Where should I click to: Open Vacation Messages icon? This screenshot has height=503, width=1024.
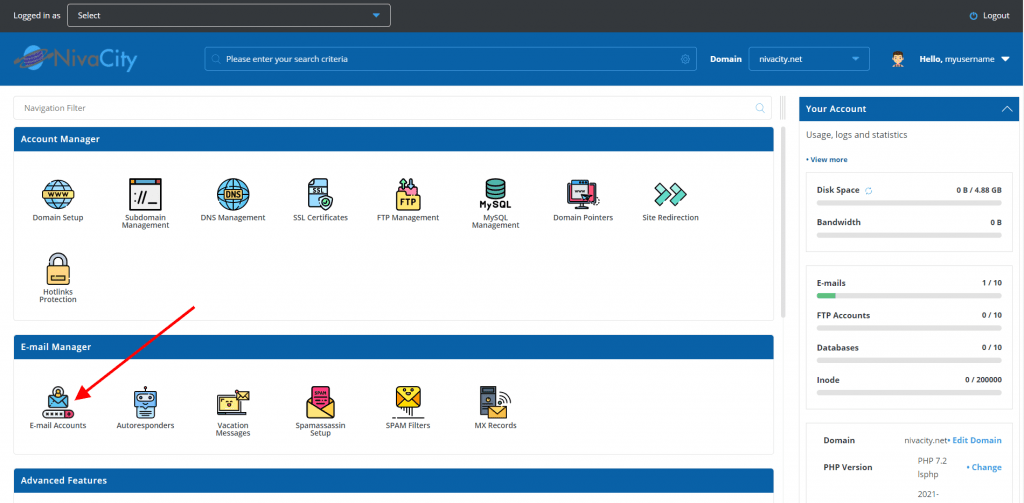point(233,403)
